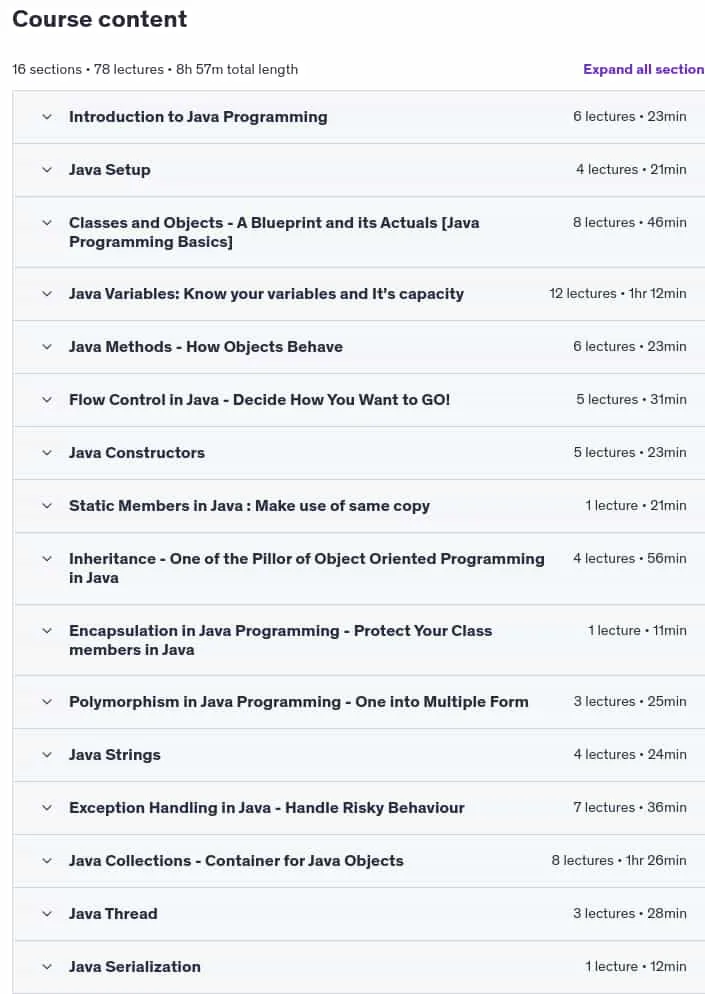The height and width of the screenshot is (994, 705).
Task: Expand Exception Handling in Java chevron
Action: point(47,808)
